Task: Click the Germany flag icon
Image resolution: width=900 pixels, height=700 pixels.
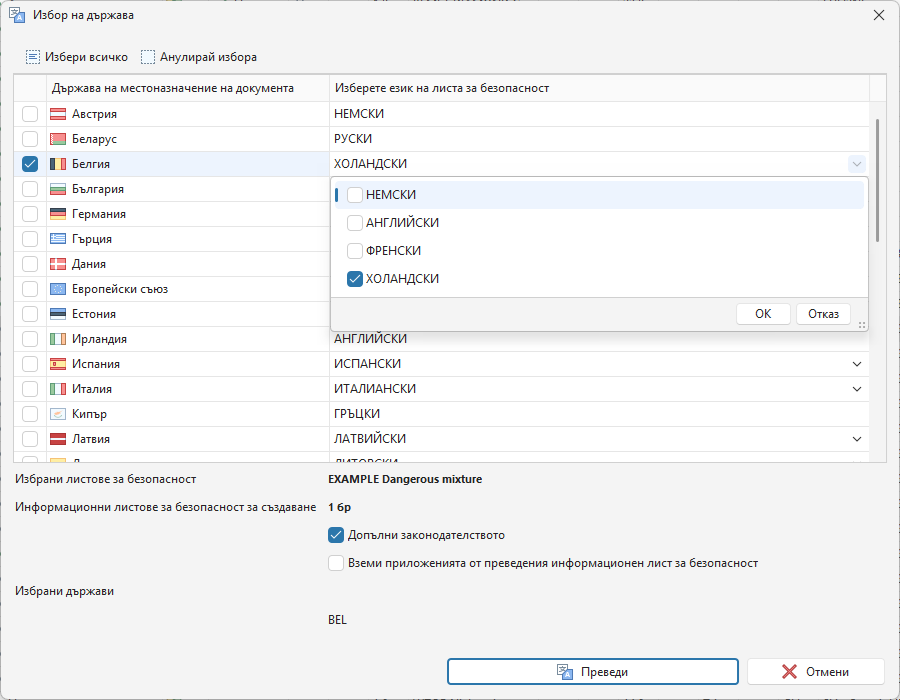Action: tap(58, 214)
